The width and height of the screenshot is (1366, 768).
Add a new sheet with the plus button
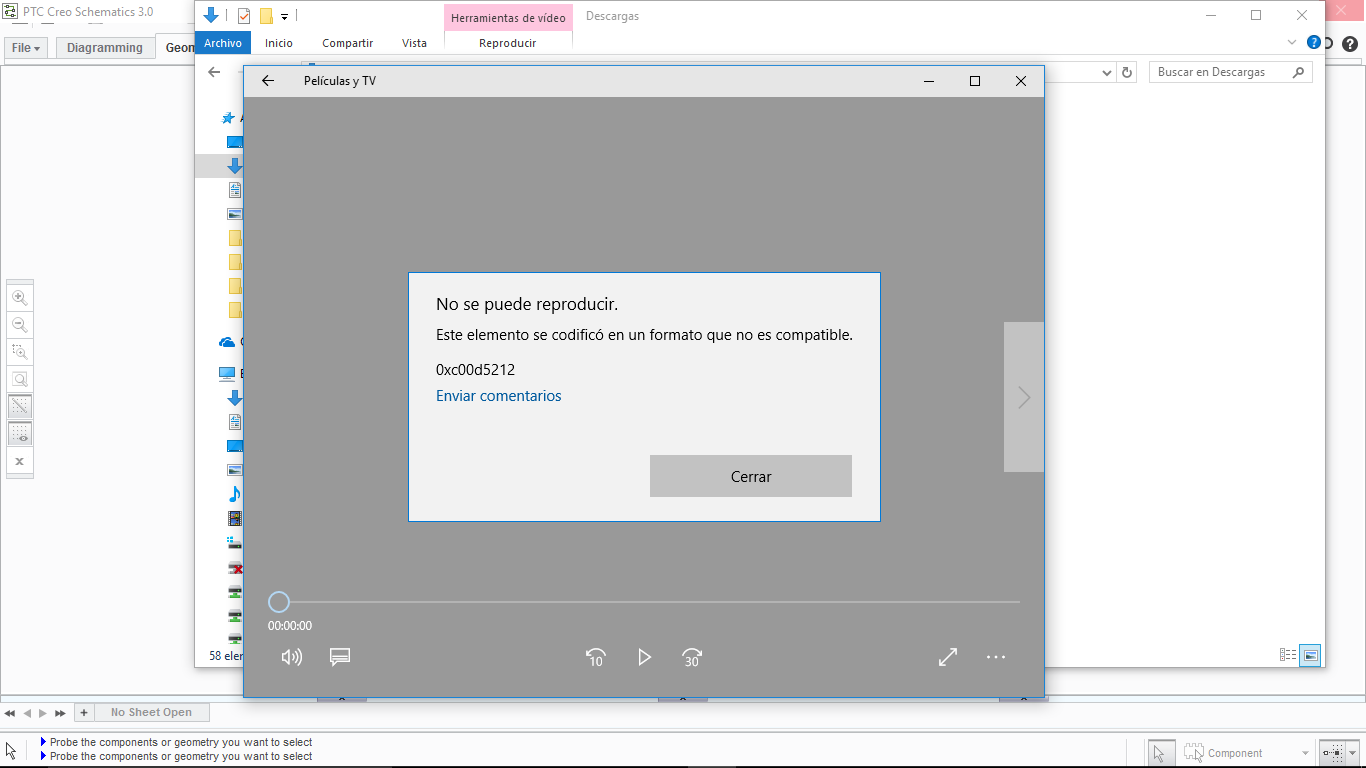pos(84,713)
